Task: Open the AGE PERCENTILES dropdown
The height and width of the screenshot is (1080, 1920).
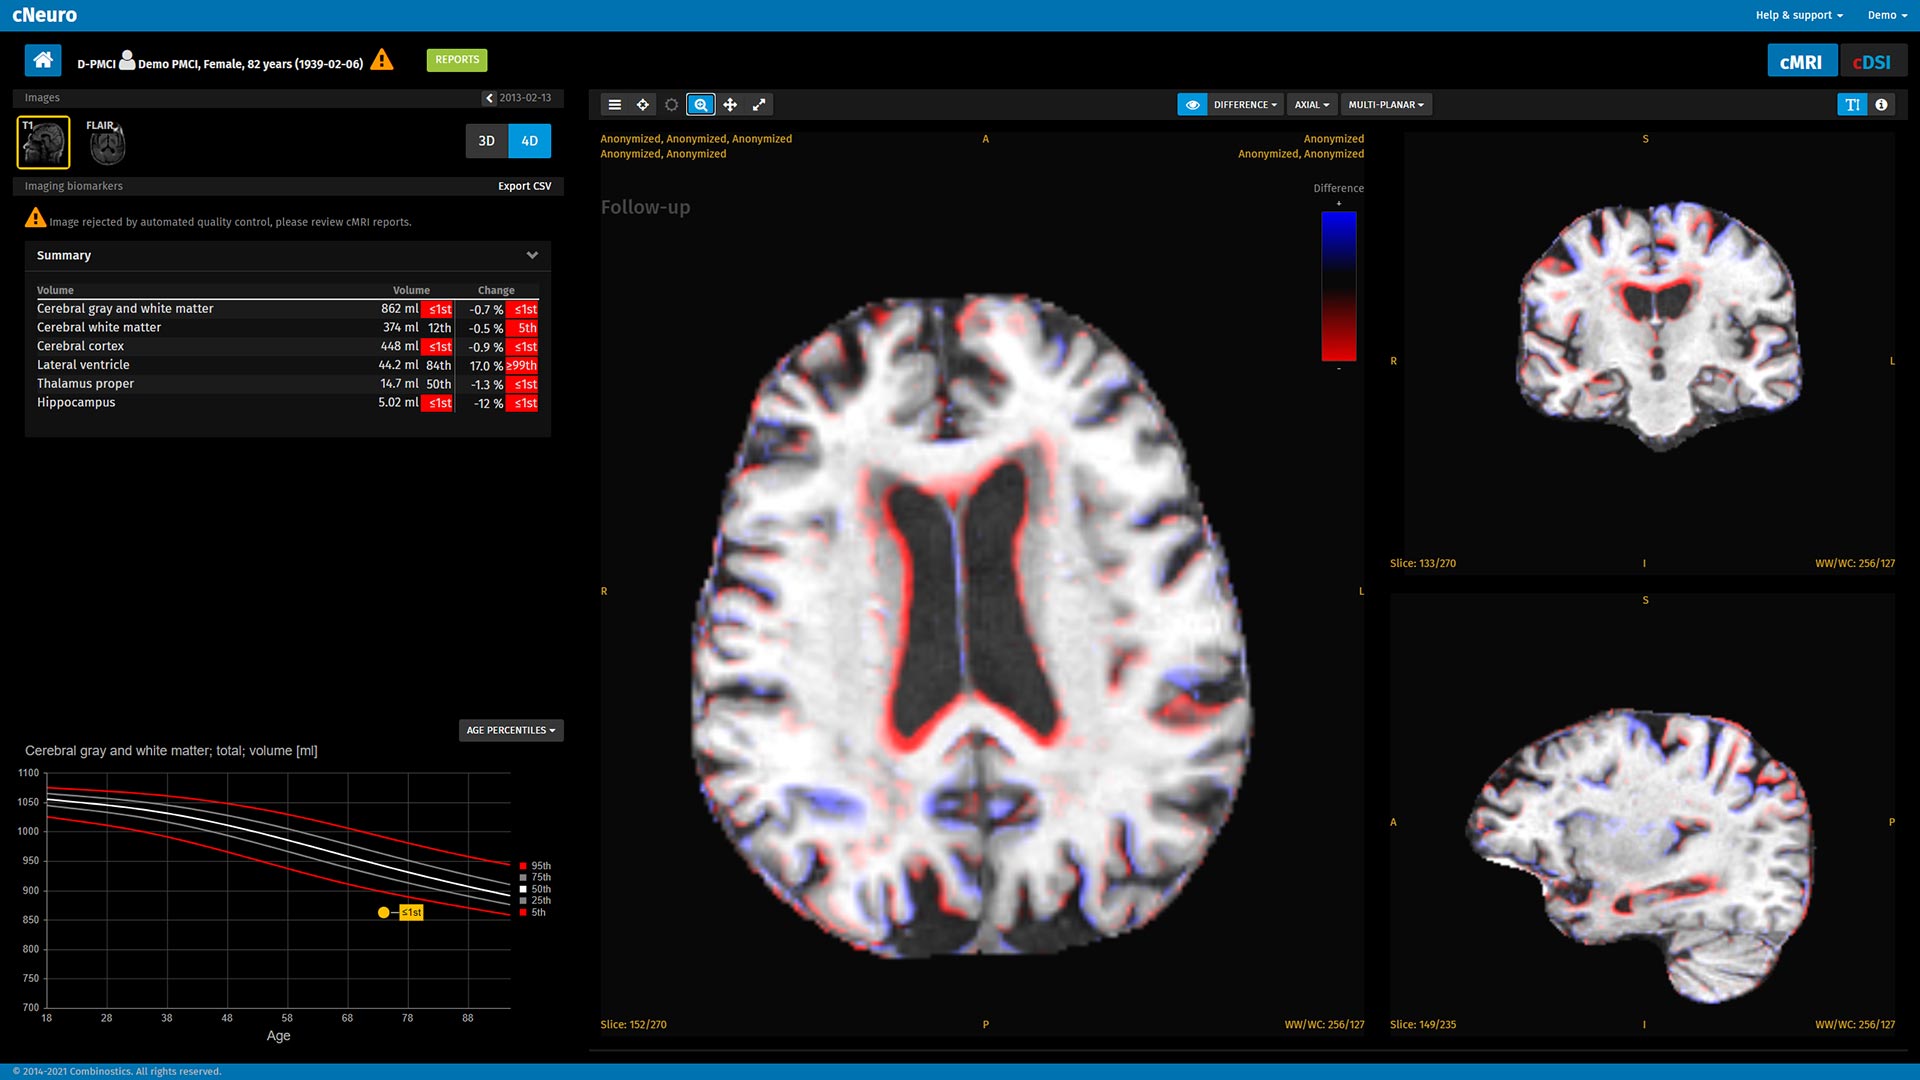Action: (510, 731)
